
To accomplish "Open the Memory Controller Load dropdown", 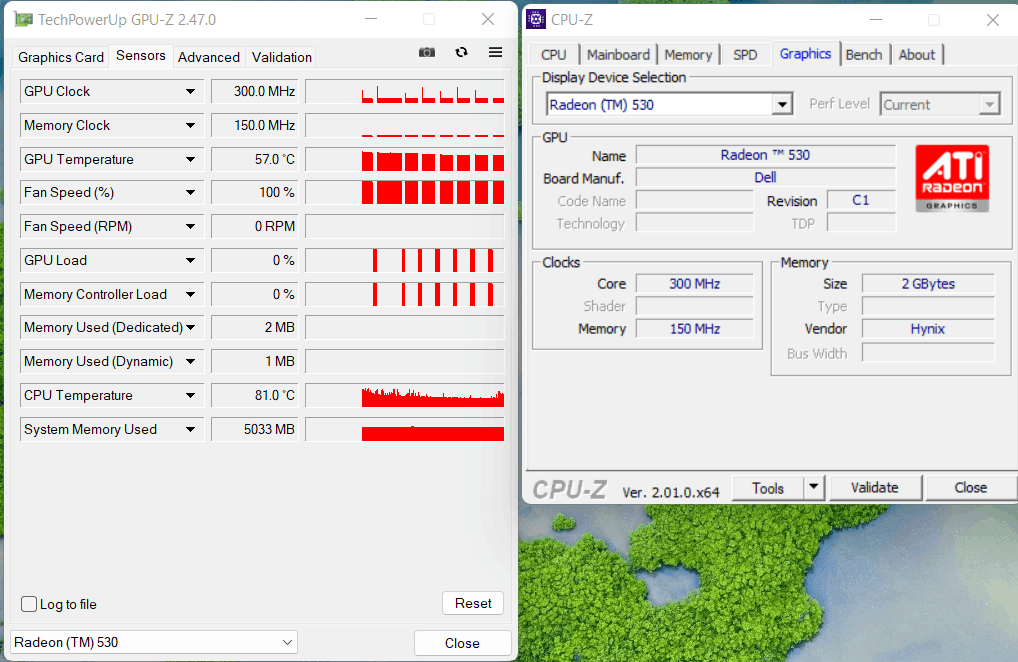I will tap(190, 294).
